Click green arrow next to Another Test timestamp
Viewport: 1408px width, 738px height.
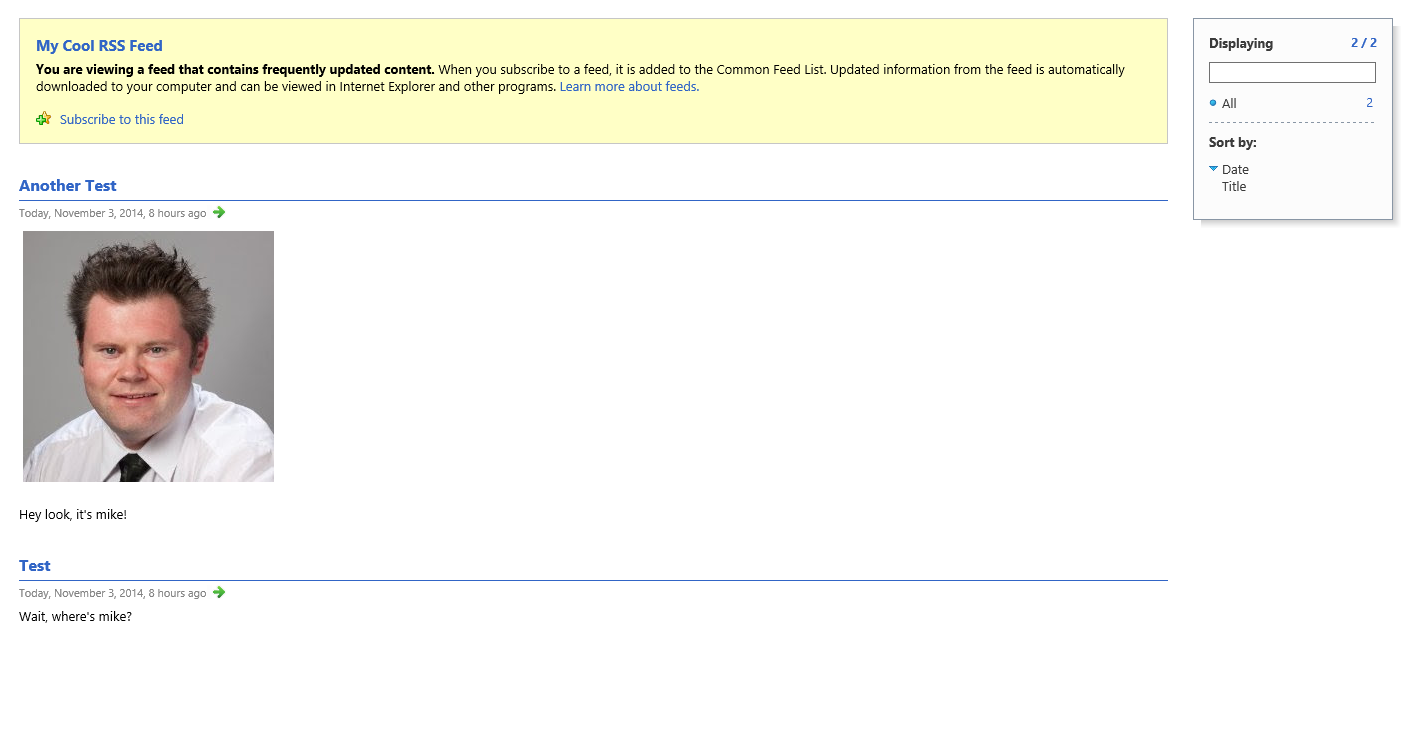pyautogui.click(x=219, y=212)
